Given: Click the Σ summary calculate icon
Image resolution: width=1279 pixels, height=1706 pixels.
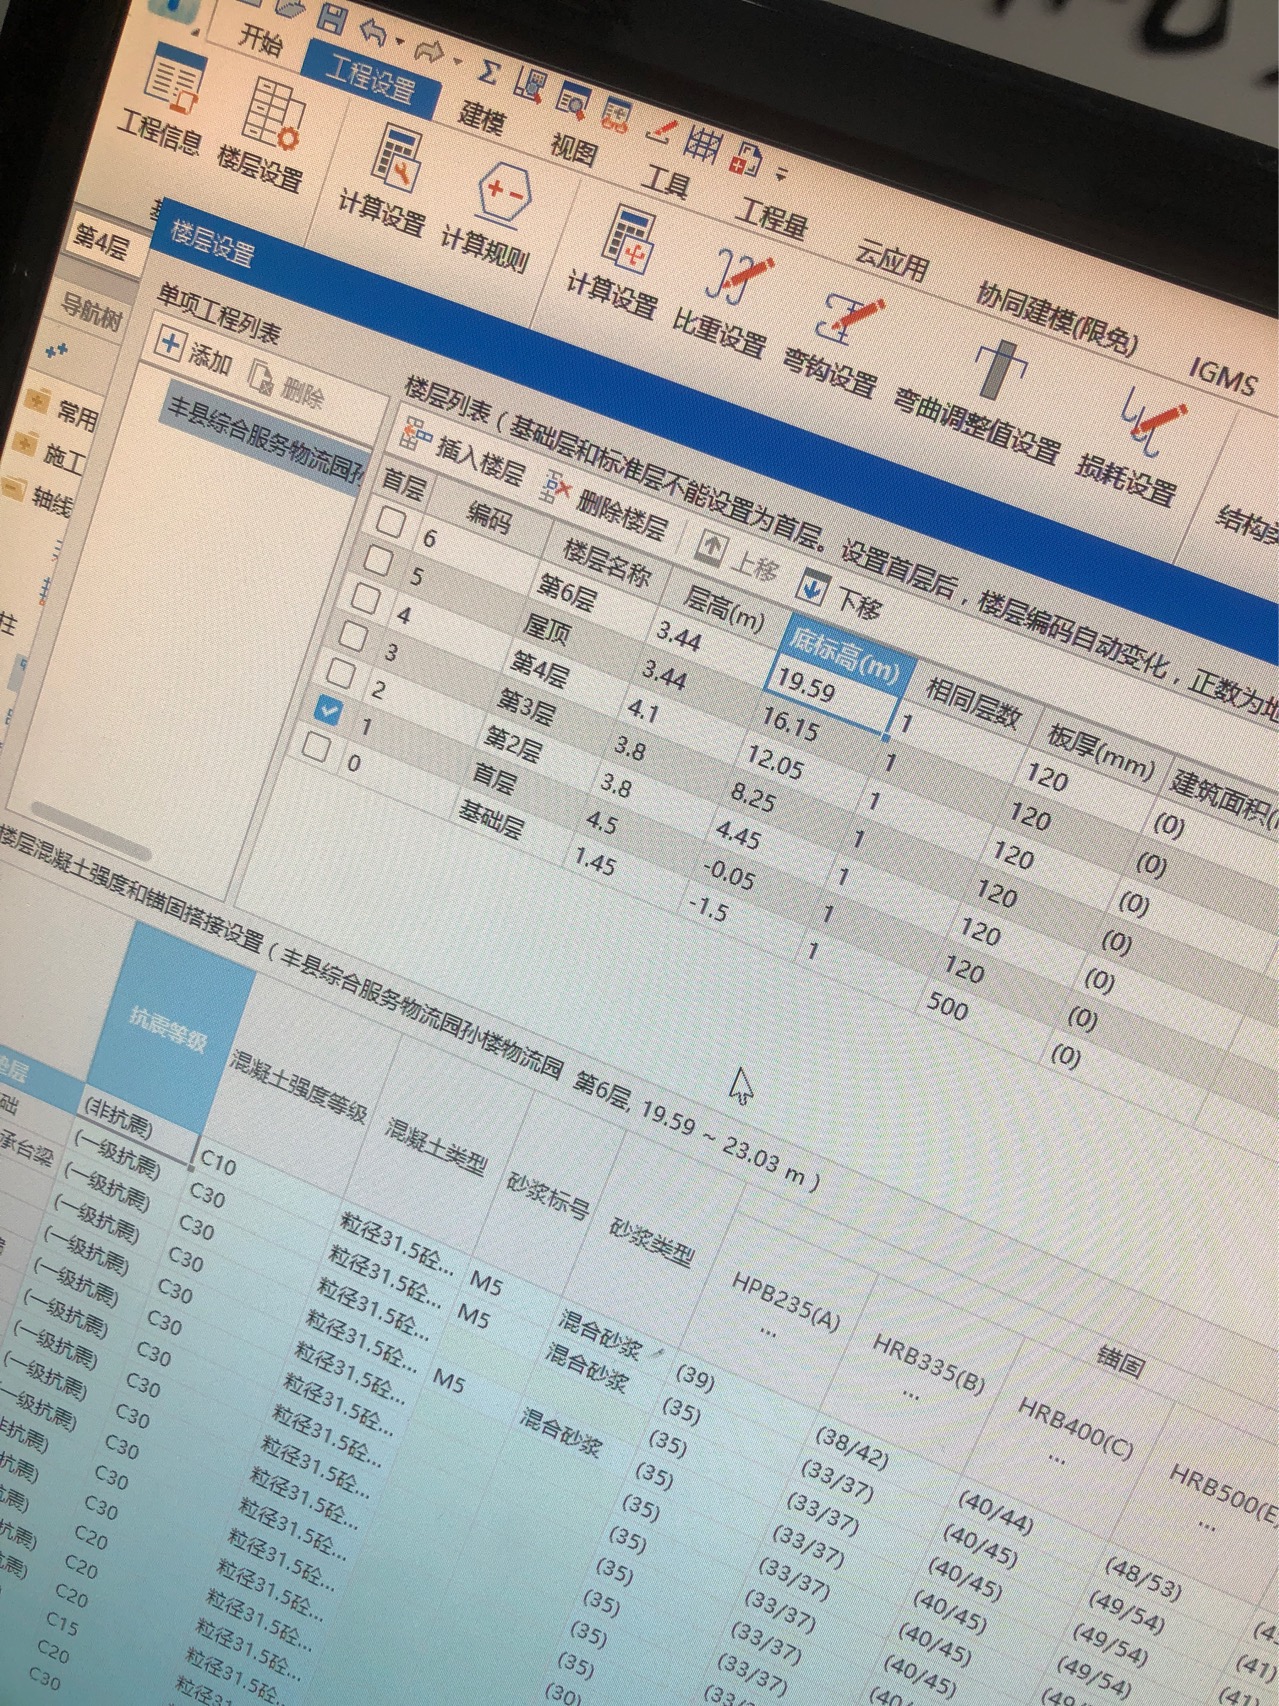Looking at the screenshot, I should point(487,71).
